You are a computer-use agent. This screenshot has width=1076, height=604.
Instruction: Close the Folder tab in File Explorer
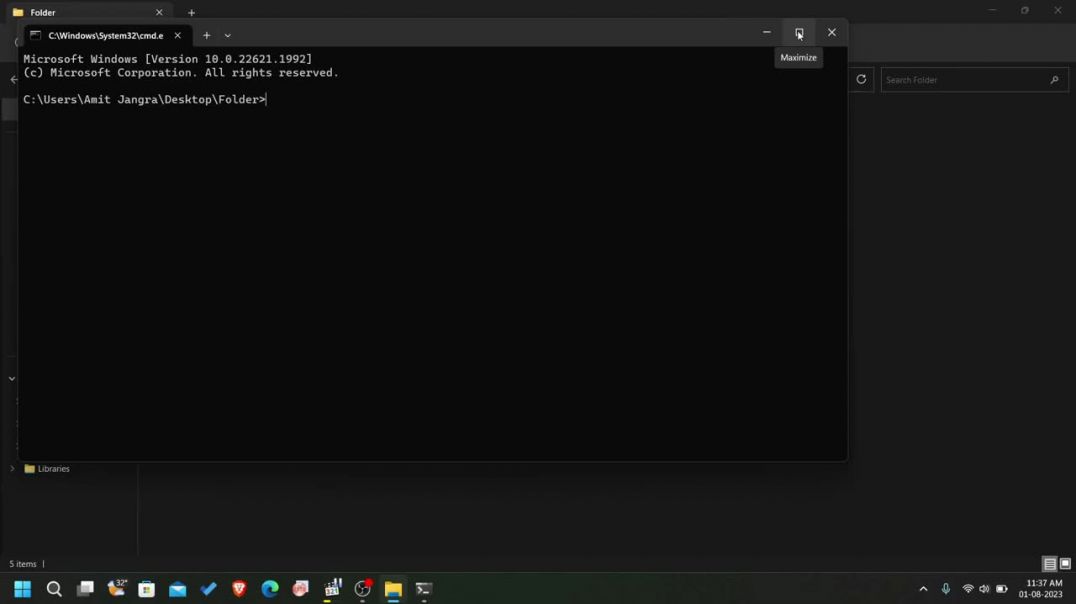coord(159,12)
